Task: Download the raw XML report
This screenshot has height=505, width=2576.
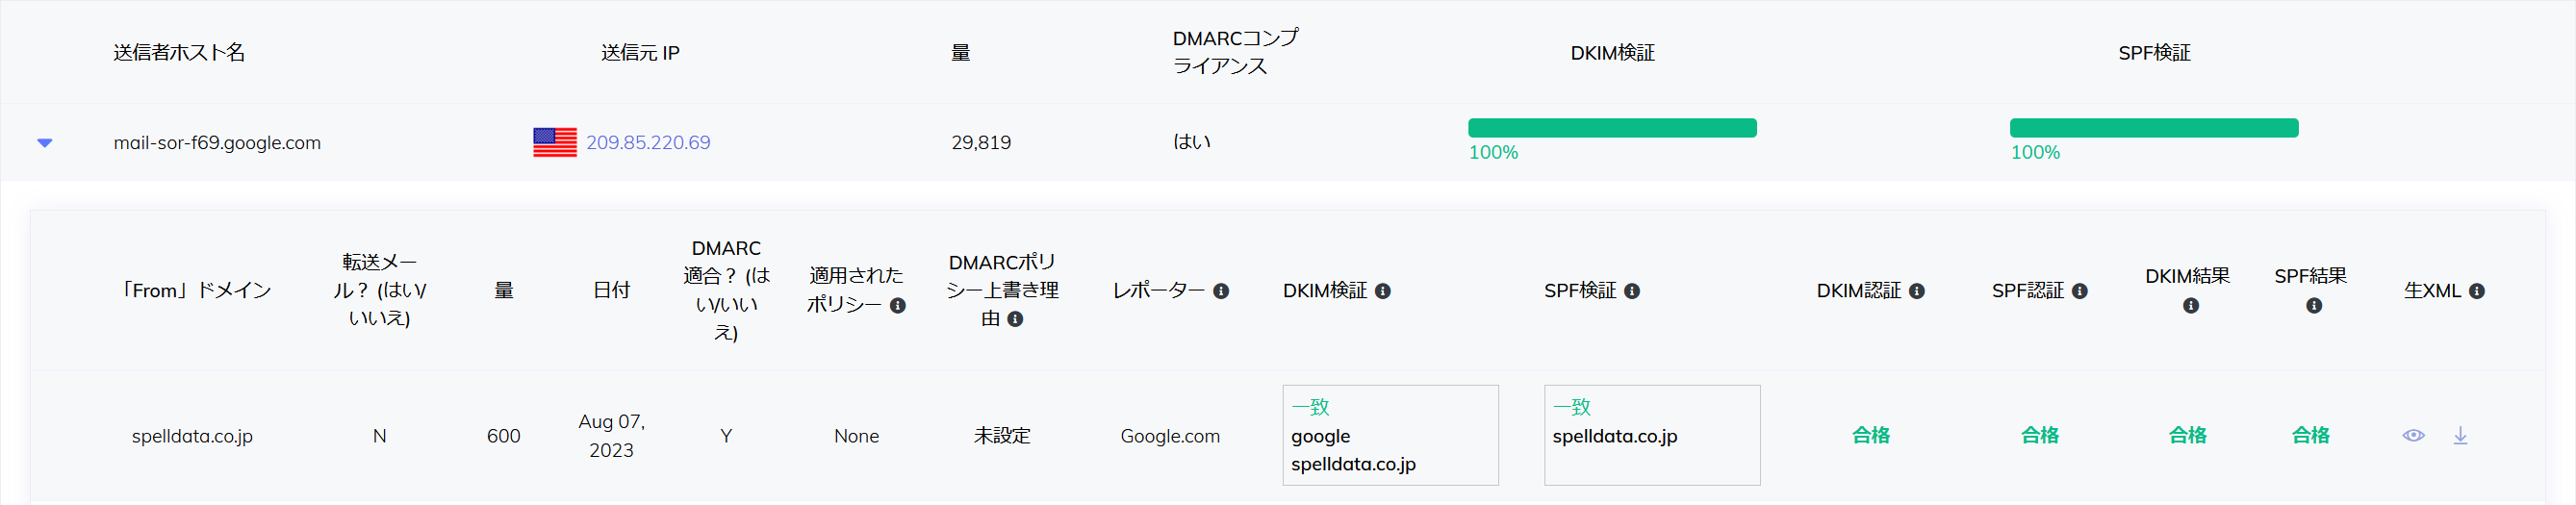Action: (x=2460, y=435)
